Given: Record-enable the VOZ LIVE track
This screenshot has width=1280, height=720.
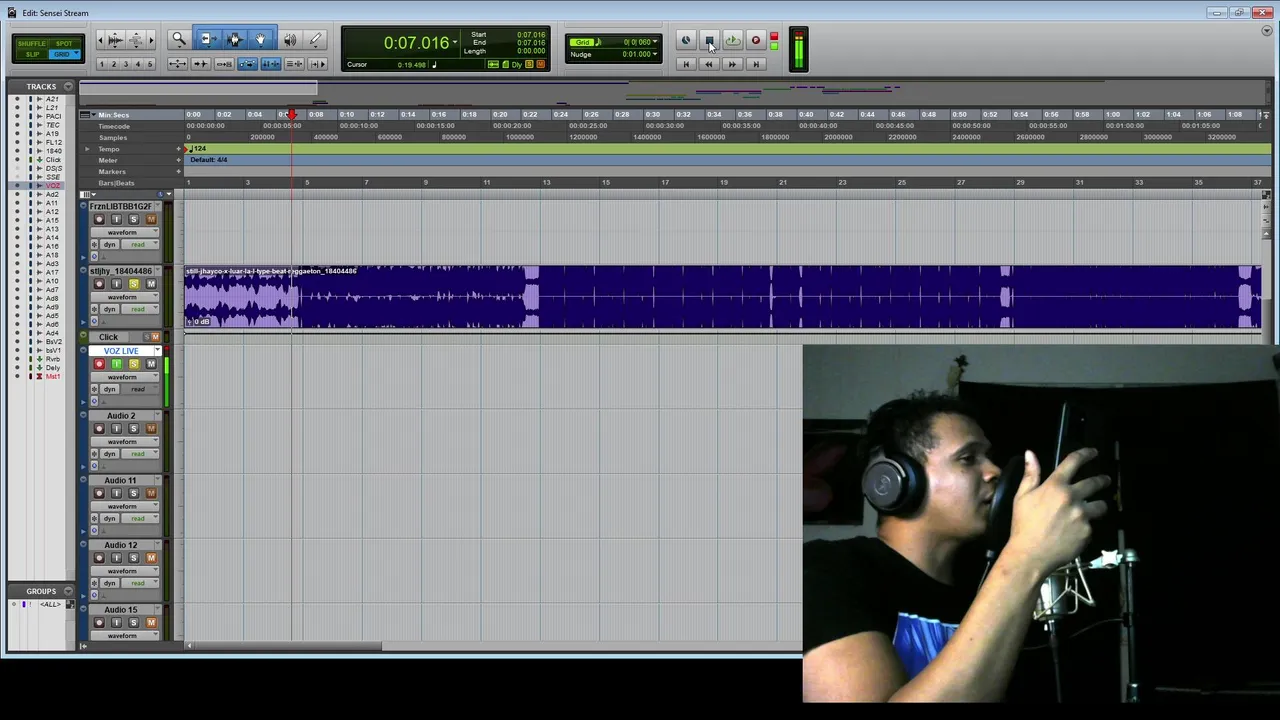Looking at the screenshot, I should point(99,364).
